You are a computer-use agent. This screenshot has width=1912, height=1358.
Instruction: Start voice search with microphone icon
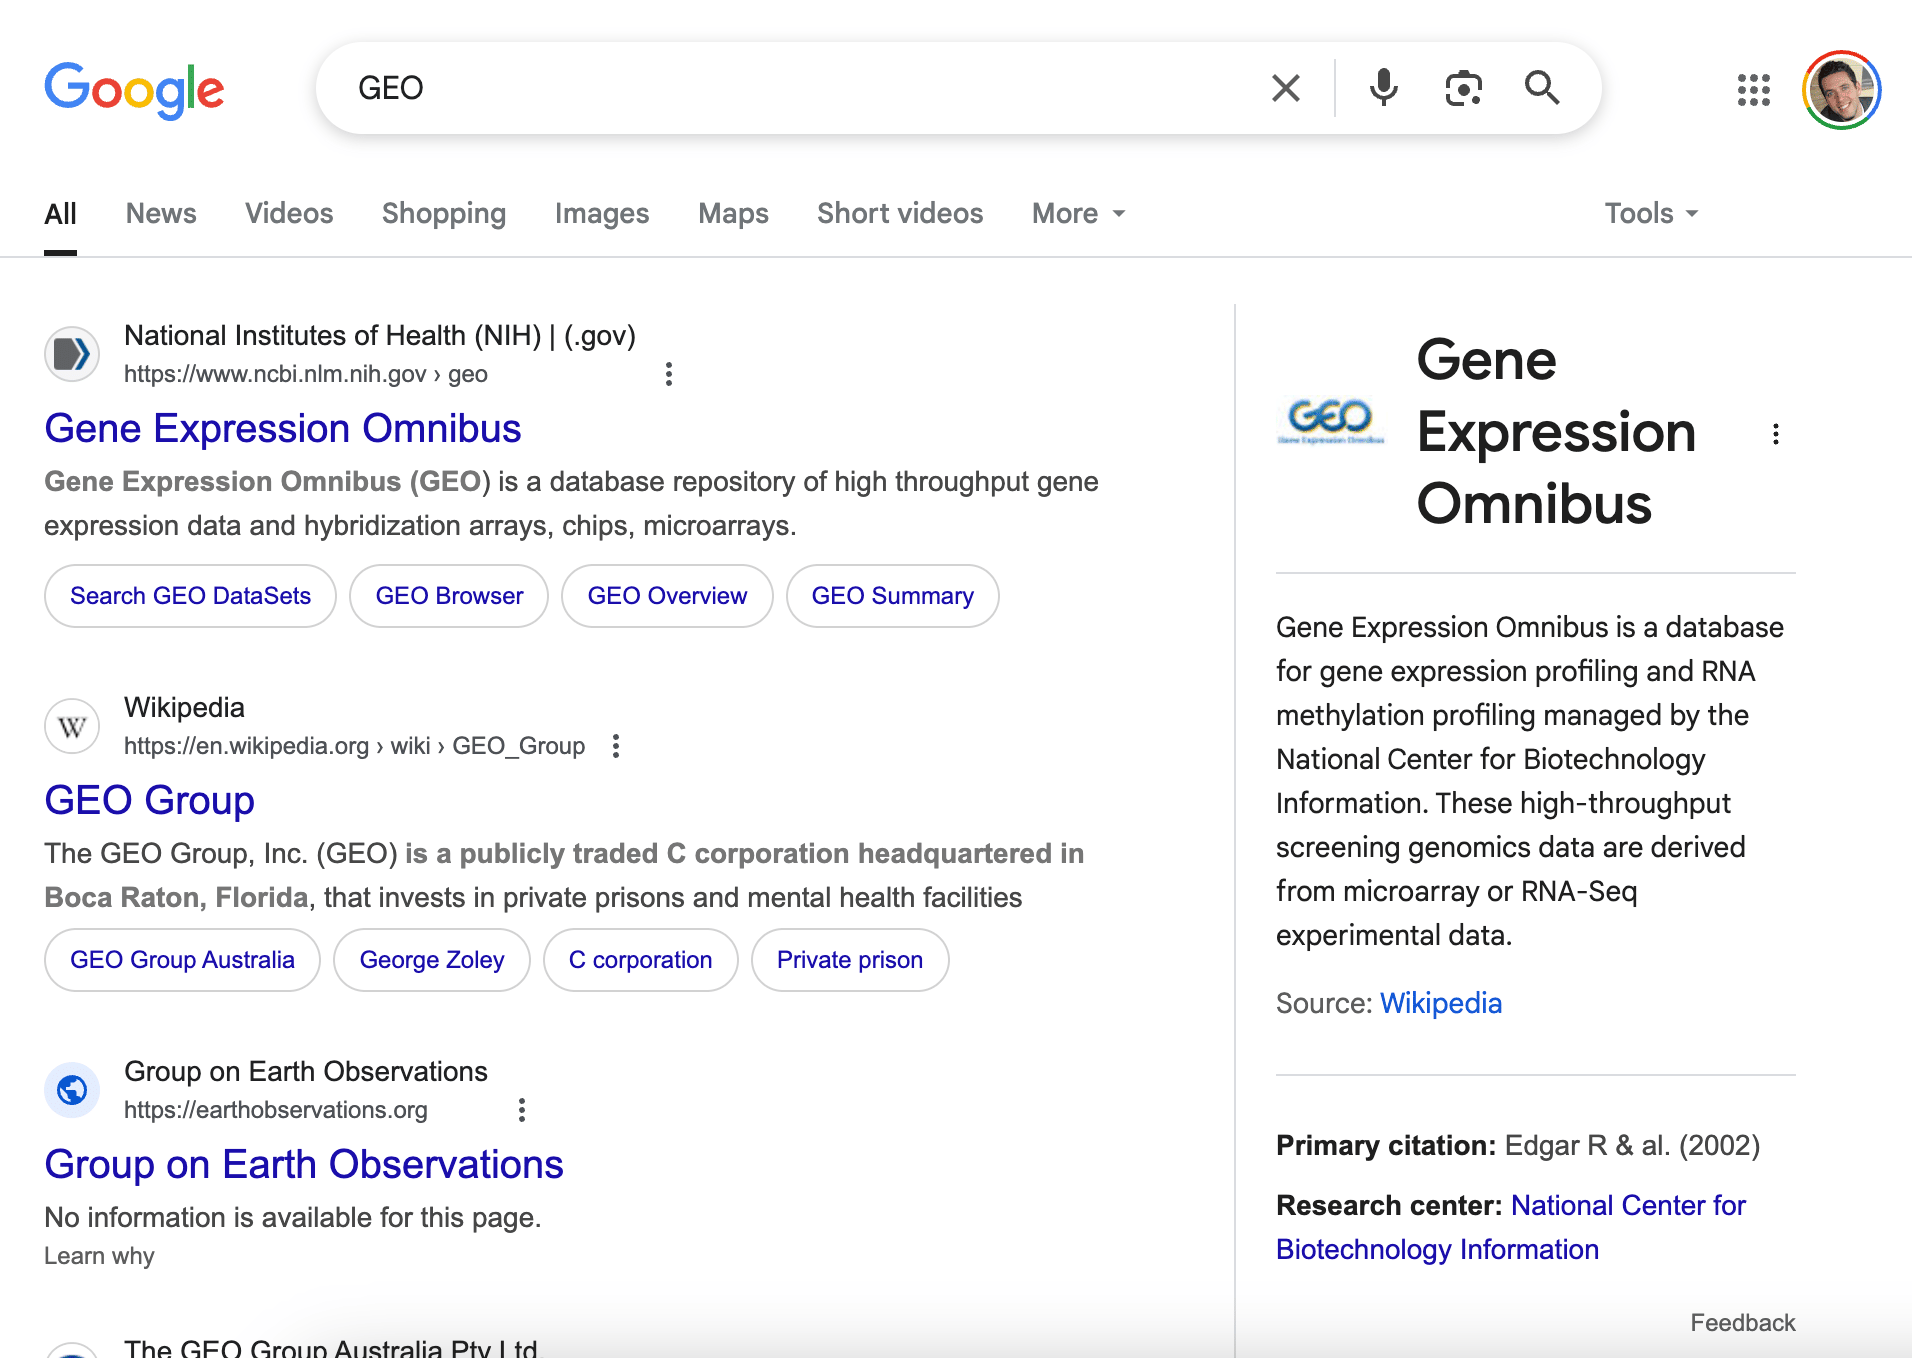pos(1384,88)
